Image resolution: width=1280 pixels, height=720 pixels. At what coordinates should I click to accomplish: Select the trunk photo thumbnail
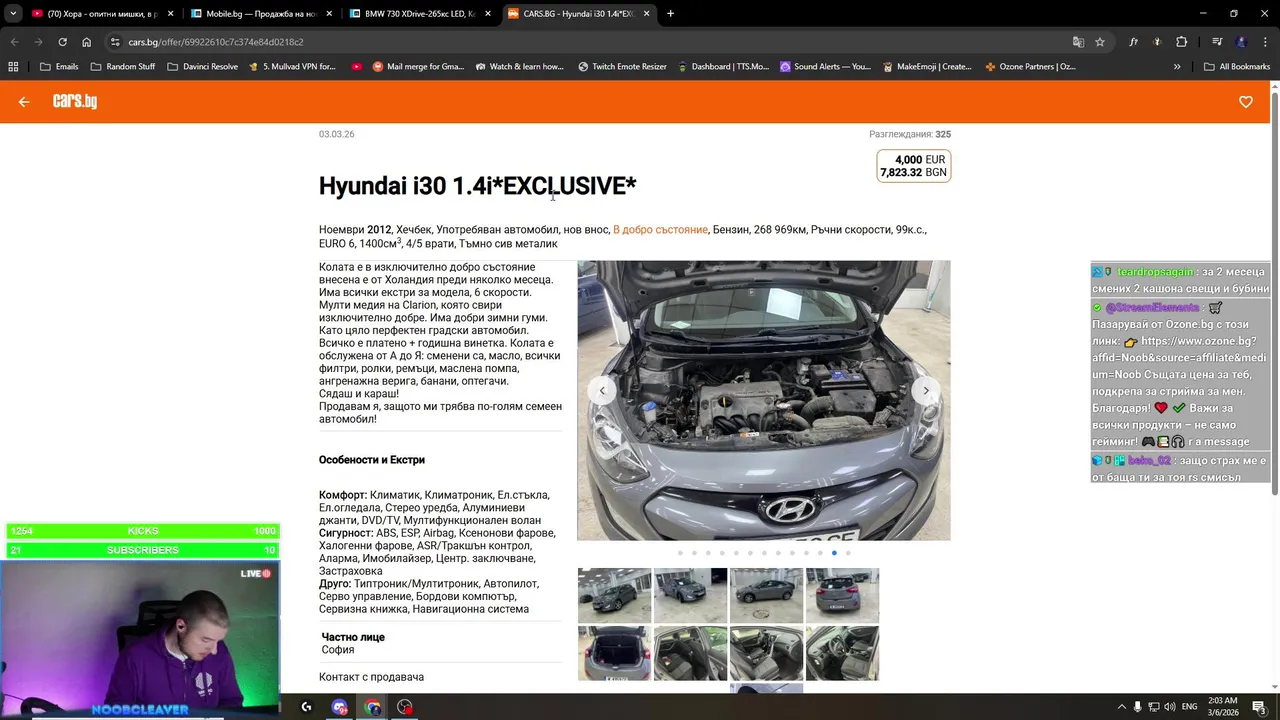tap(614, 653)
